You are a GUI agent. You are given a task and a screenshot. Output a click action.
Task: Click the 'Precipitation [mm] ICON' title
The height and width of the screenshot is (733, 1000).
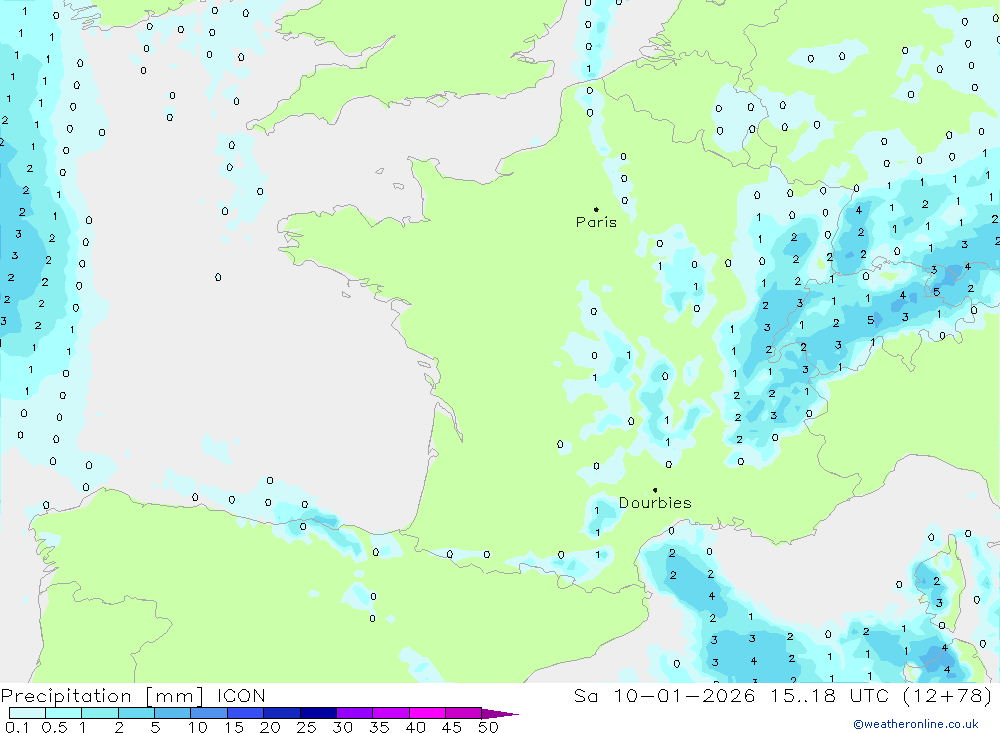click(133, 695)
